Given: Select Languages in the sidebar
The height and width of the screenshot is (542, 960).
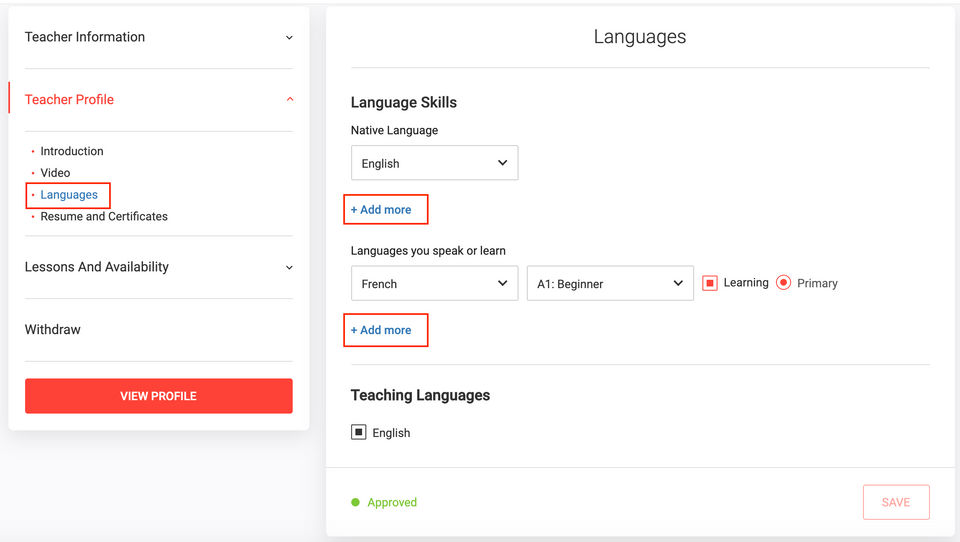Looking at the screenshot, I should tap(69, 195).
